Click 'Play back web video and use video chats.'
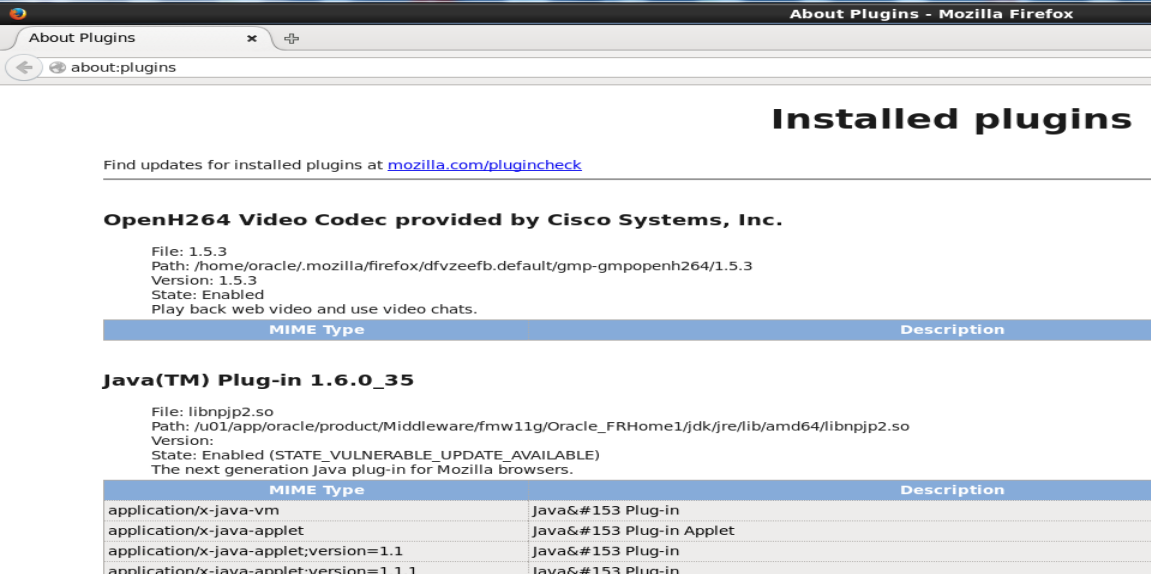Screen dimensions: 1151x574 click(314, 309)
